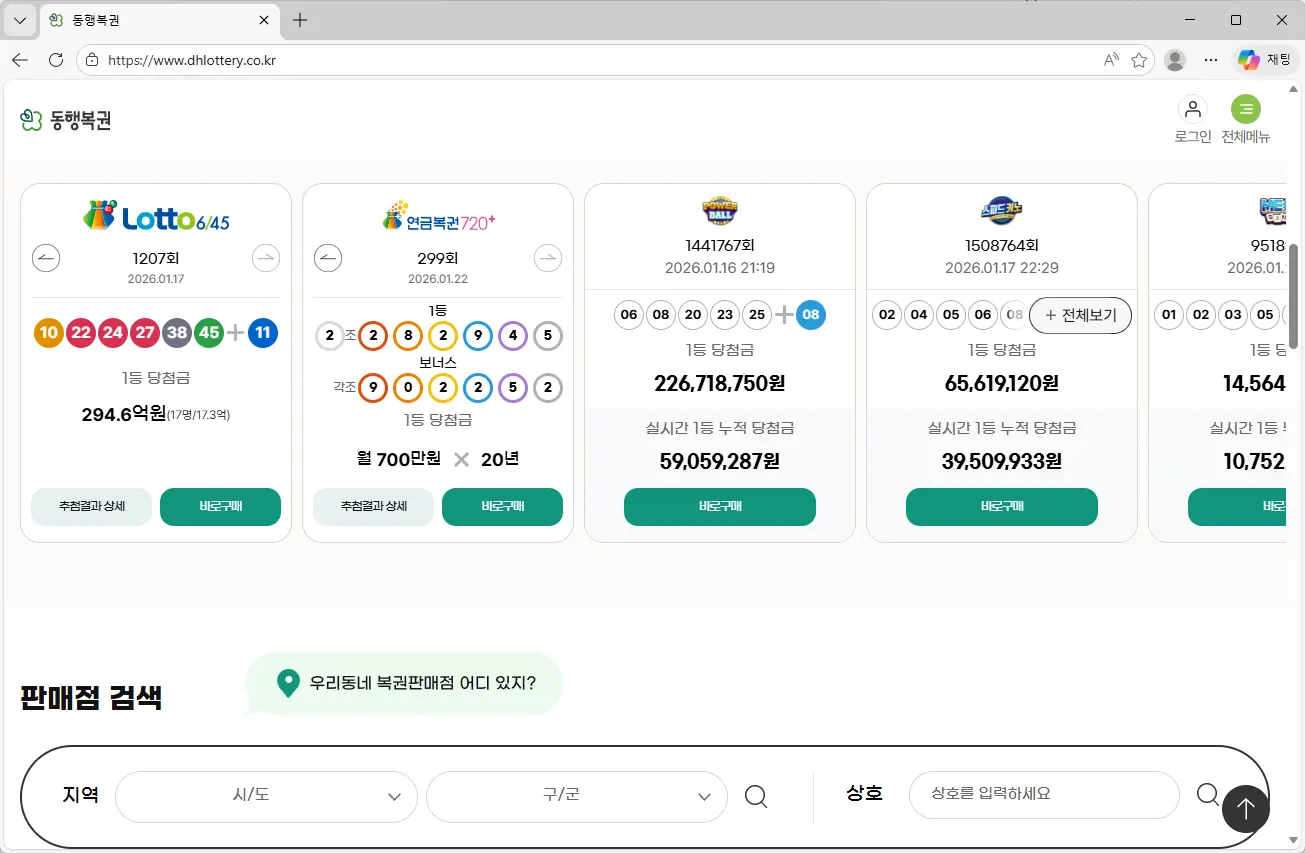Open the 구/군 district dropdown
1305x853 pixels.
(576, 796)
